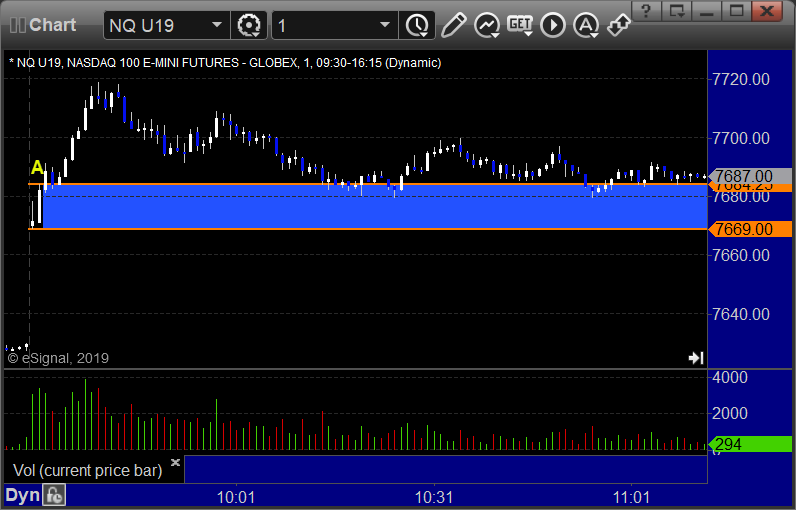This screenshot has height=510, width=796.
Task: Click the help question mark button
Action: click(x=646, y=11)
